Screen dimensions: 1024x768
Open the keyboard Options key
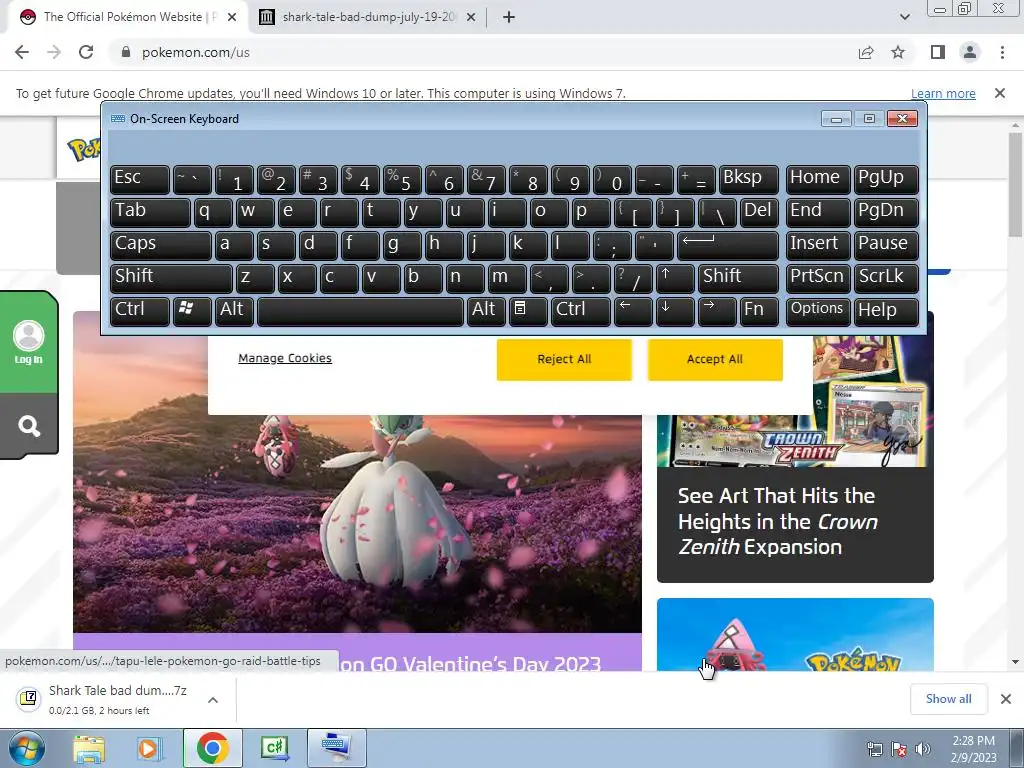[818, 311]
